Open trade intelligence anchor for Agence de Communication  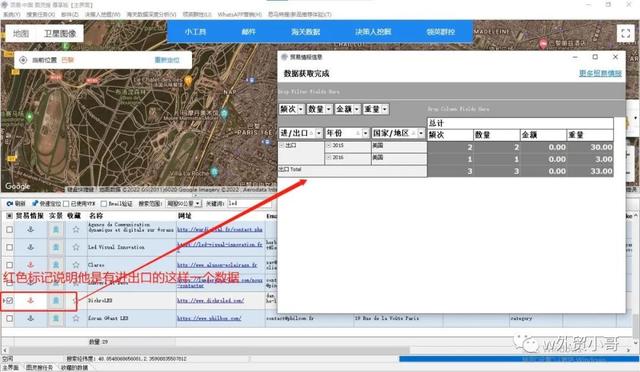[x=30, y=229]
